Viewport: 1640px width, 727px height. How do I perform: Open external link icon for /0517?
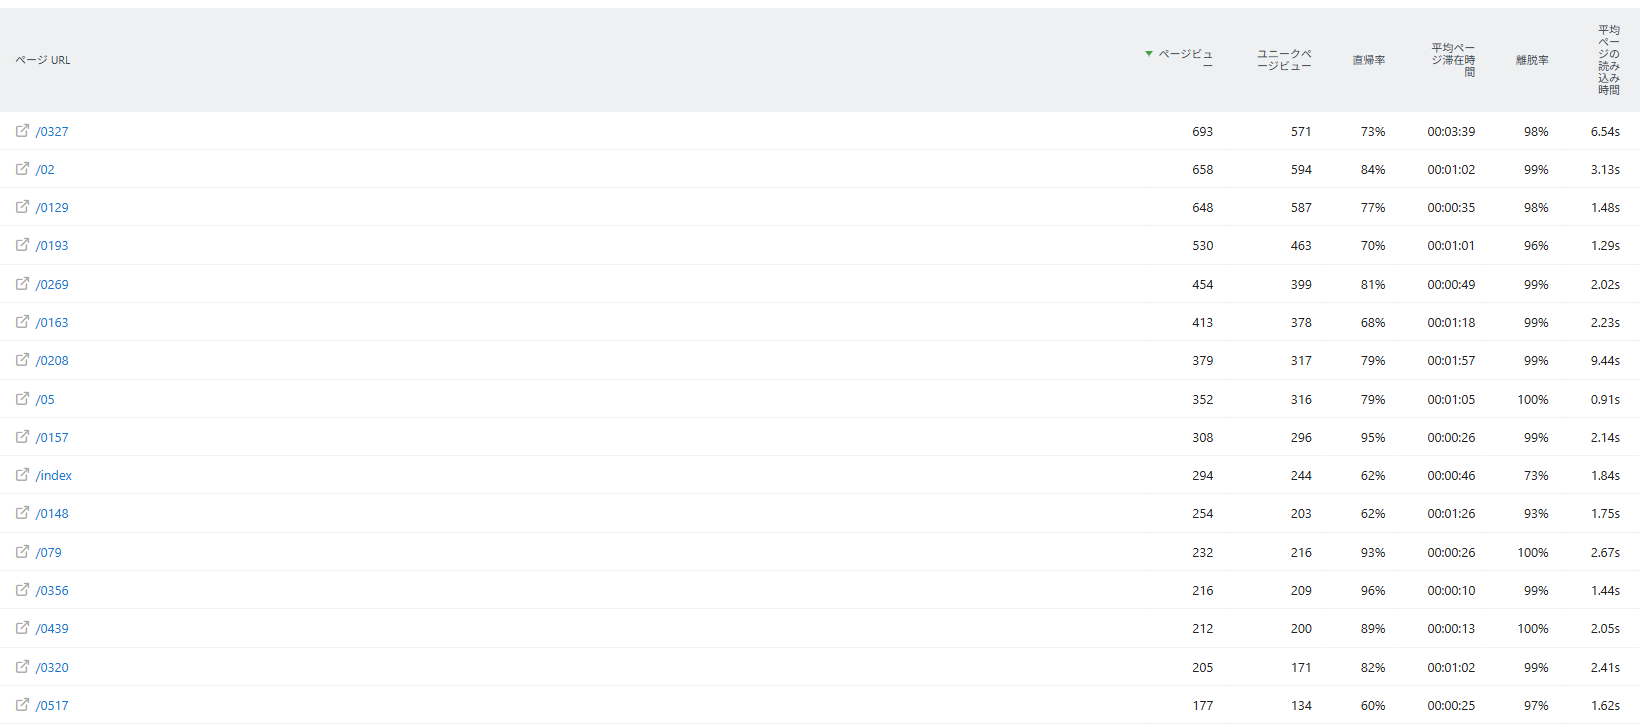pyautogui.click(x=22, y=705)
